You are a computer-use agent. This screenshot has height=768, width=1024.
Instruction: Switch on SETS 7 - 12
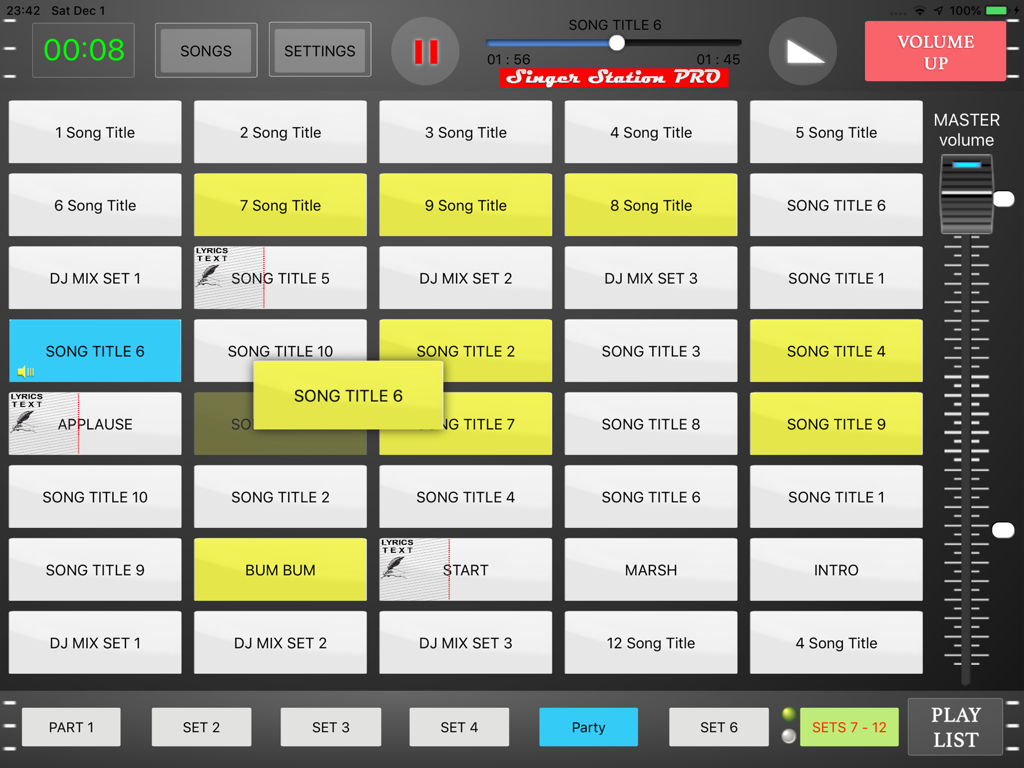click(x=849, y=727)
